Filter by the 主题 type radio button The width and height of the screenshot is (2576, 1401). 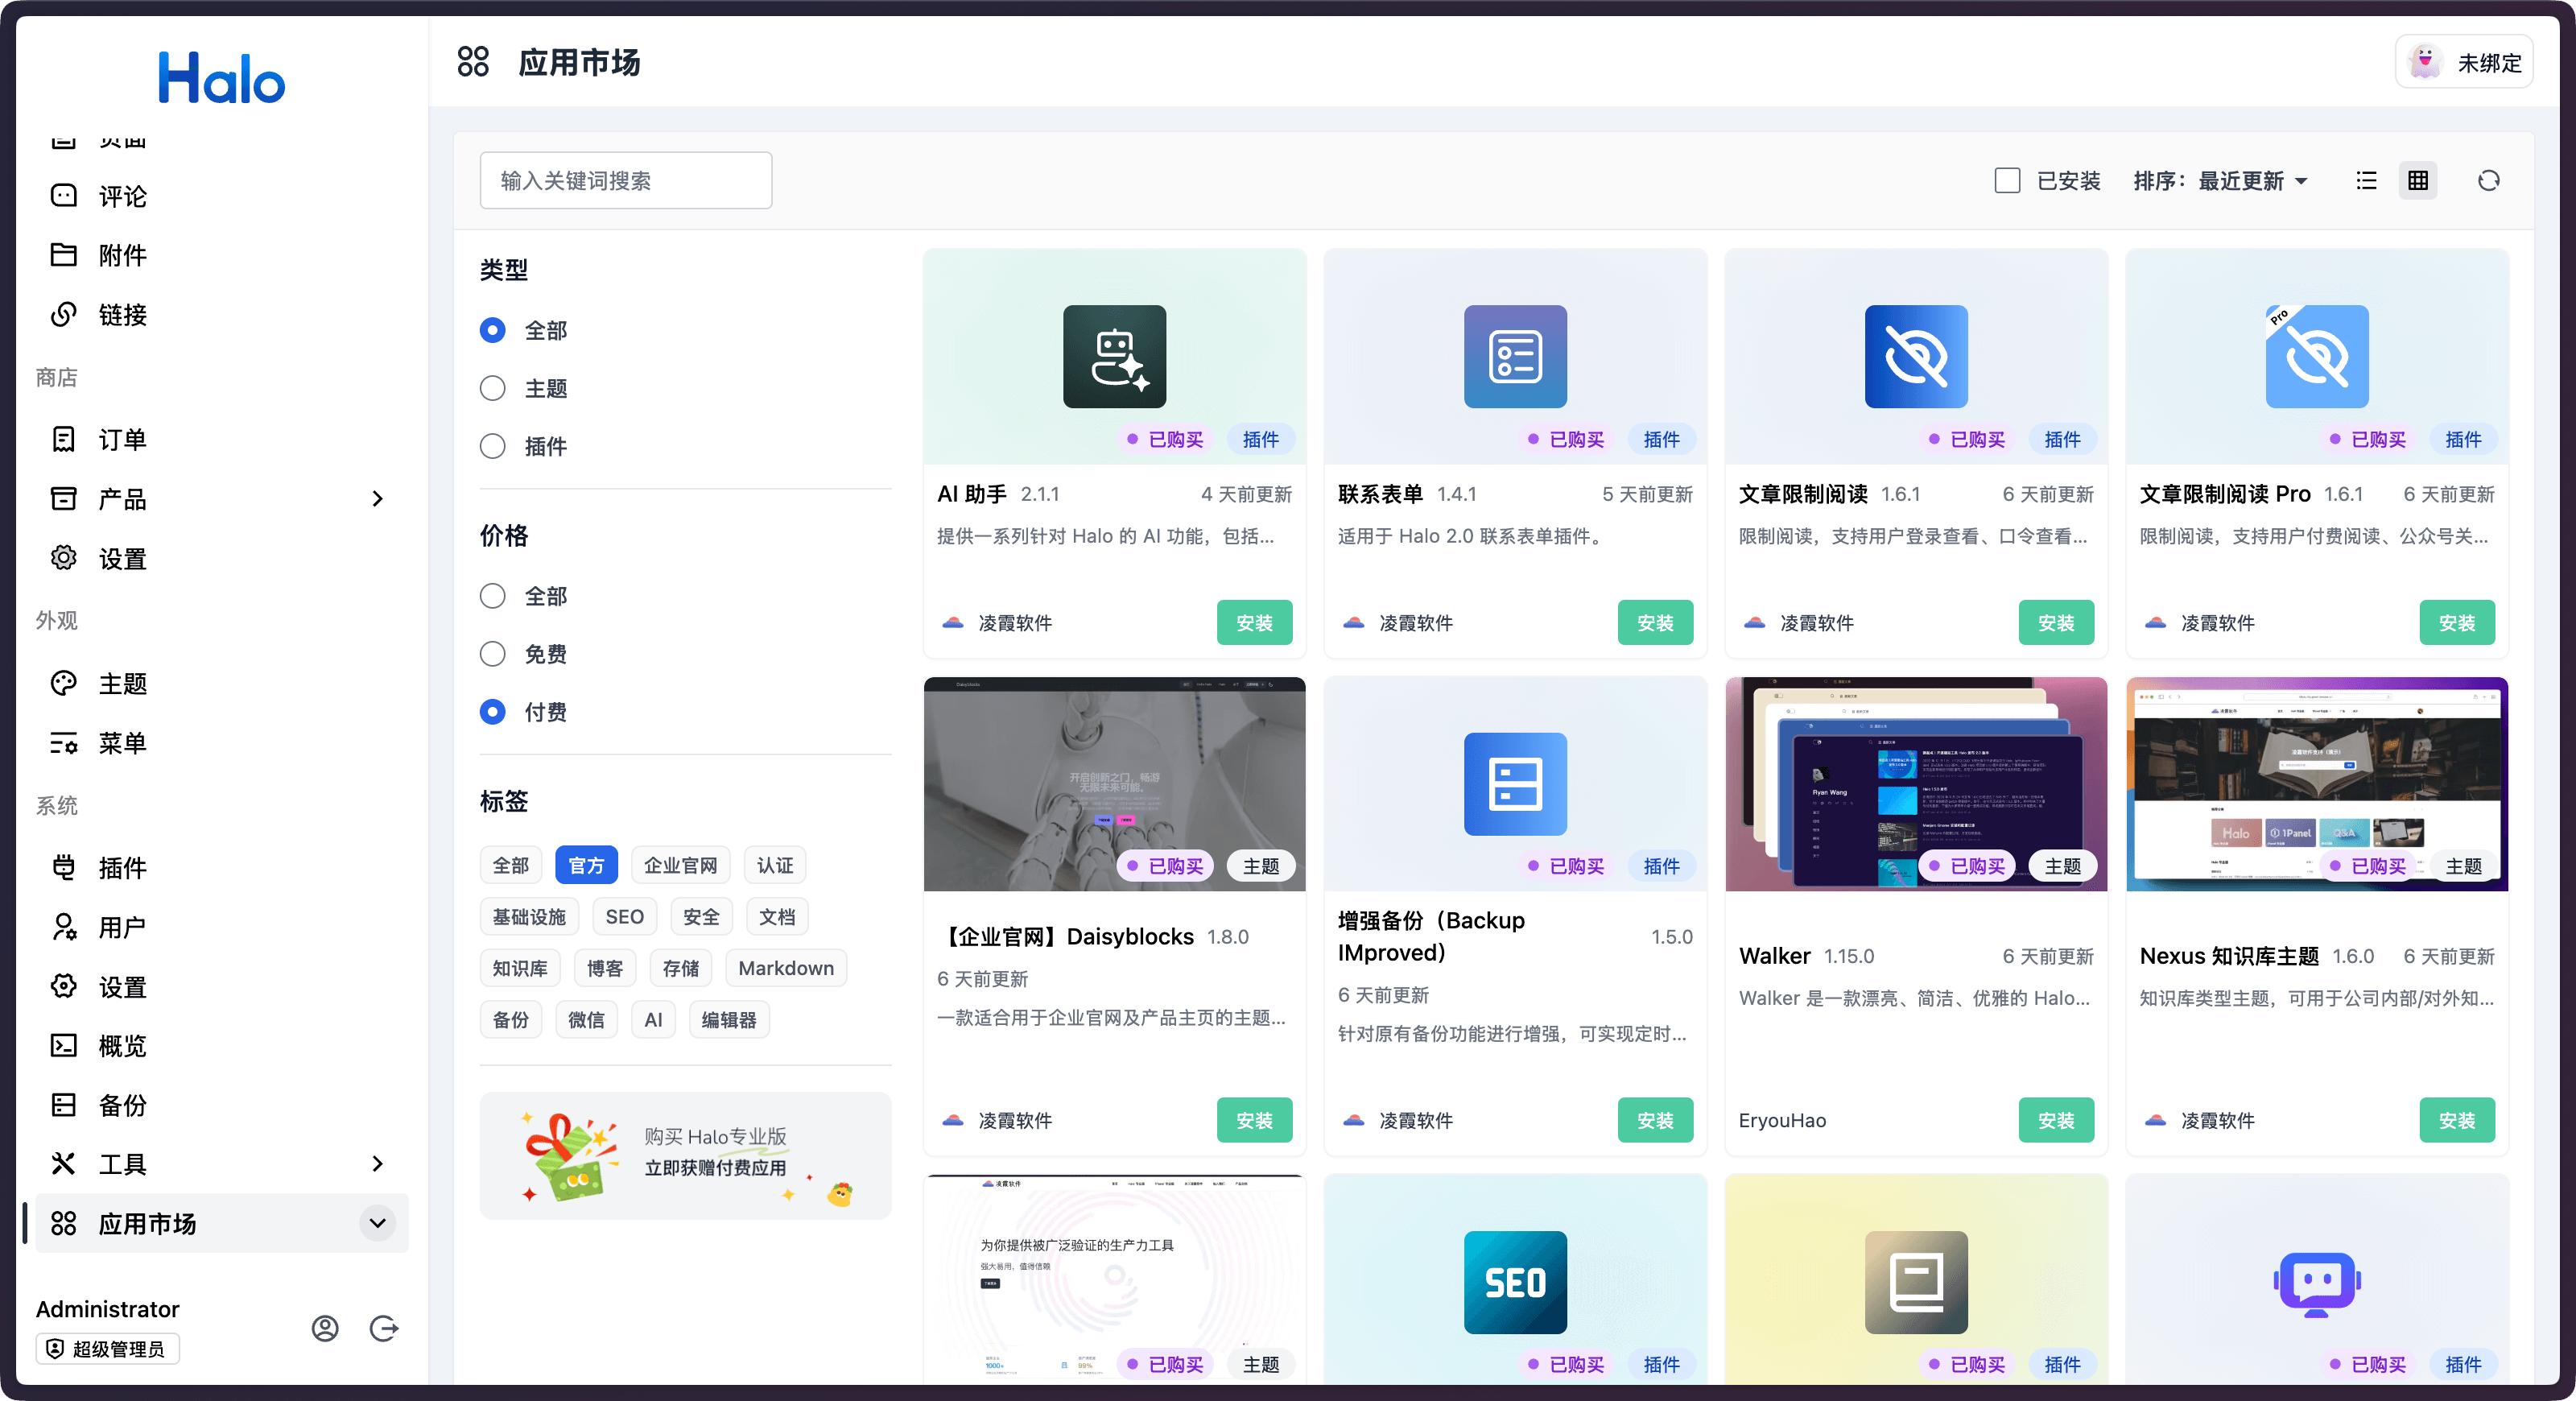(492, 389)
